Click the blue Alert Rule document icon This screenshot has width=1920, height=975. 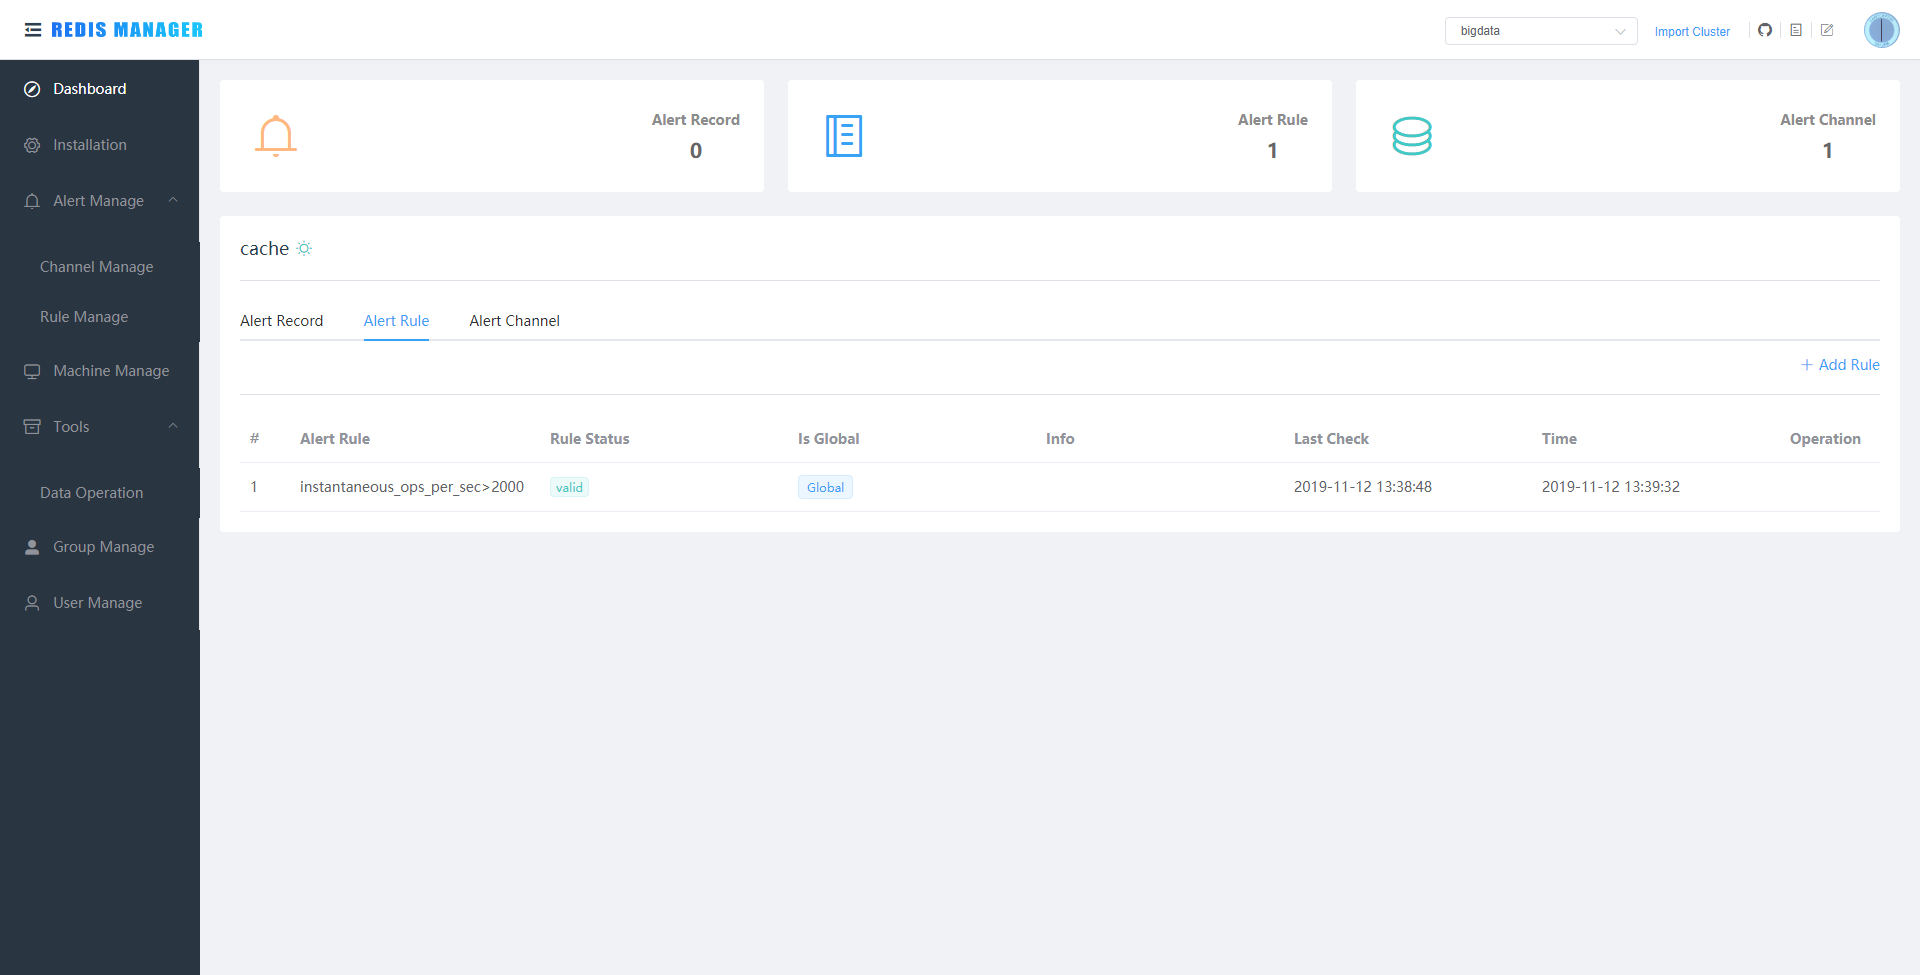[x=844, y=136]
